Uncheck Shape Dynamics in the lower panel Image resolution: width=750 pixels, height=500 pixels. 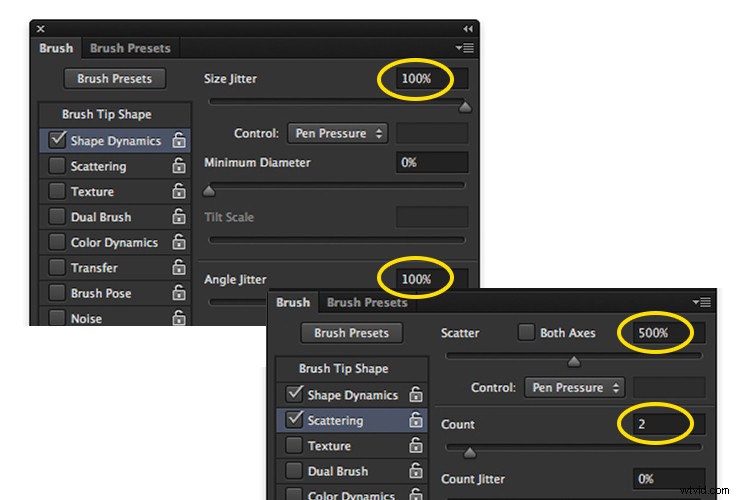point(294,394)
